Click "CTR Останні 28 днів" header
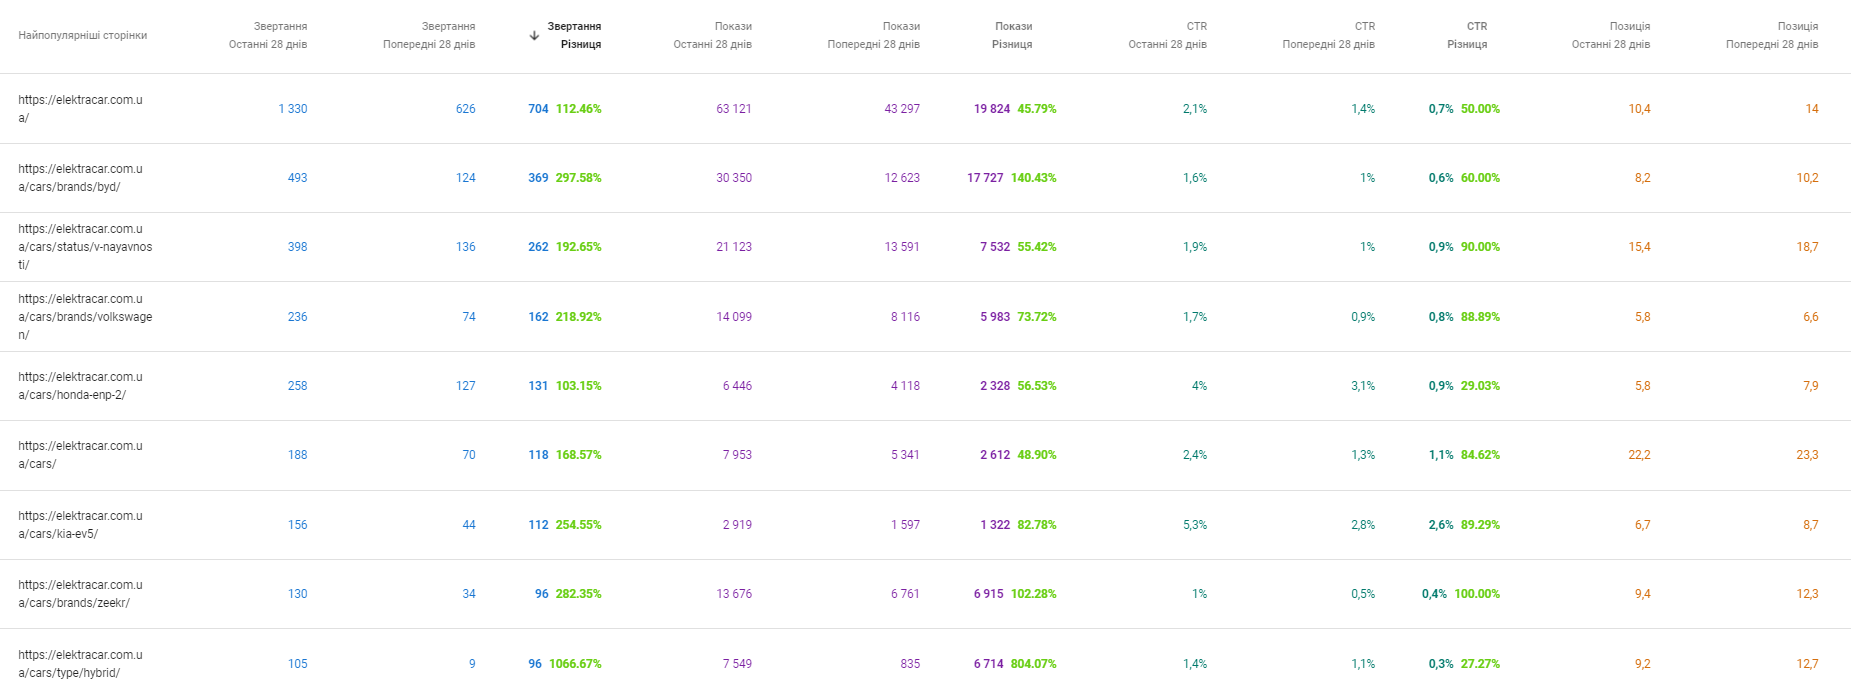 point(1167,35)
